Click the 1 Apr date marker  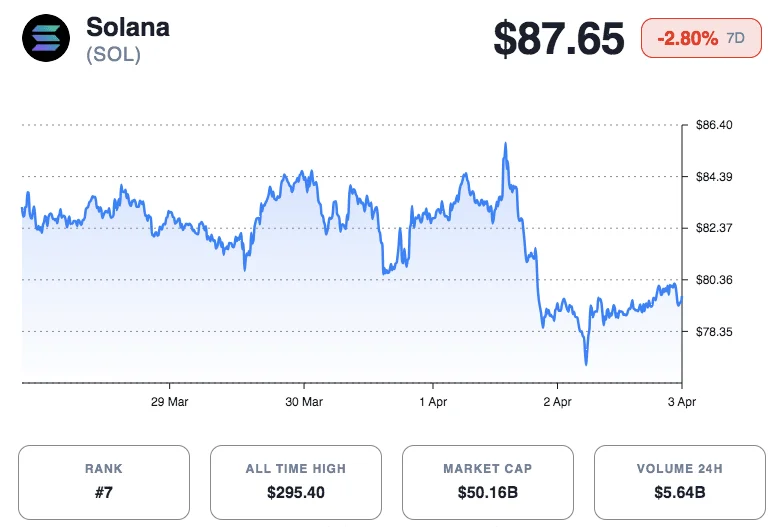click(x=432, y=401)
